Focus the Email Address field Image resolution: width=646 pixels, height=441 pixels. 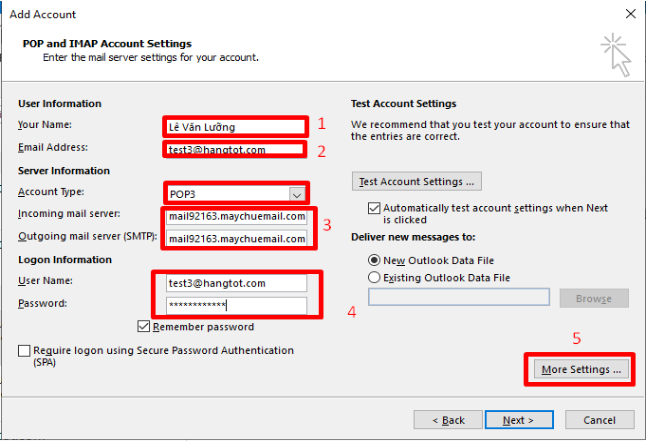tap(234, 150)
